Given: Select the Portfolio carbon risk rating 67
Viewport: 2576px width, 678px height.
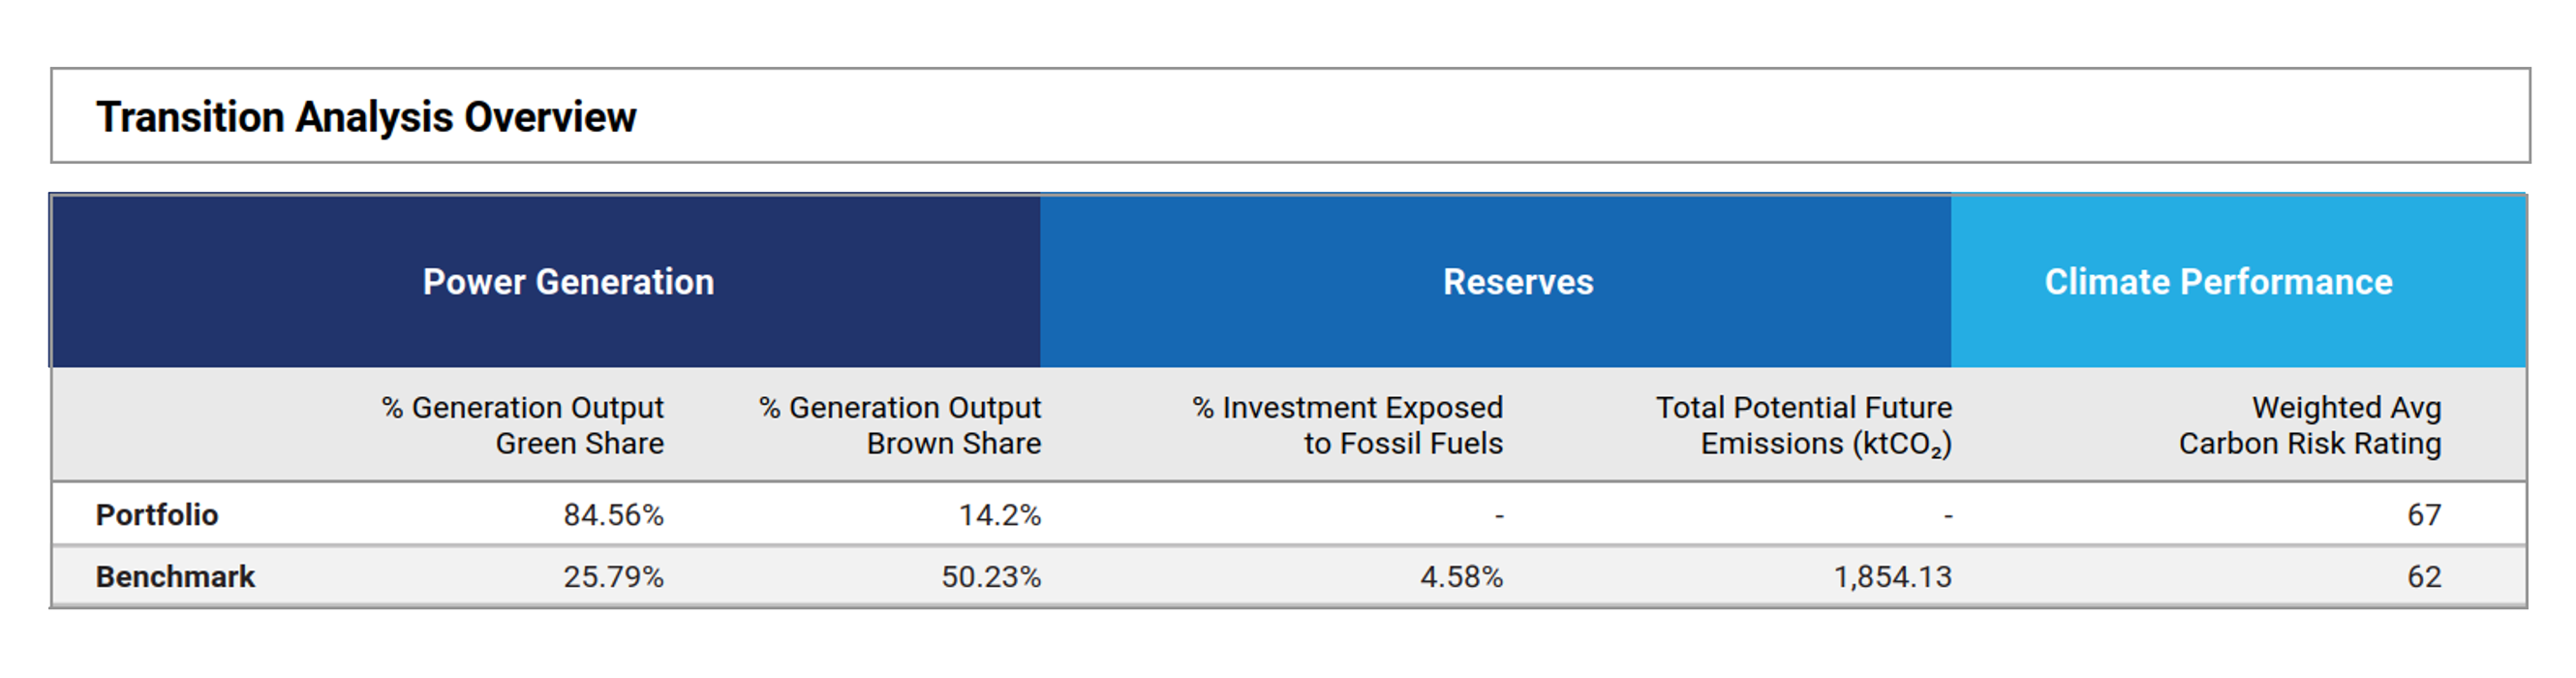Looking at the screenshot, I should [x=2424, y=515].
